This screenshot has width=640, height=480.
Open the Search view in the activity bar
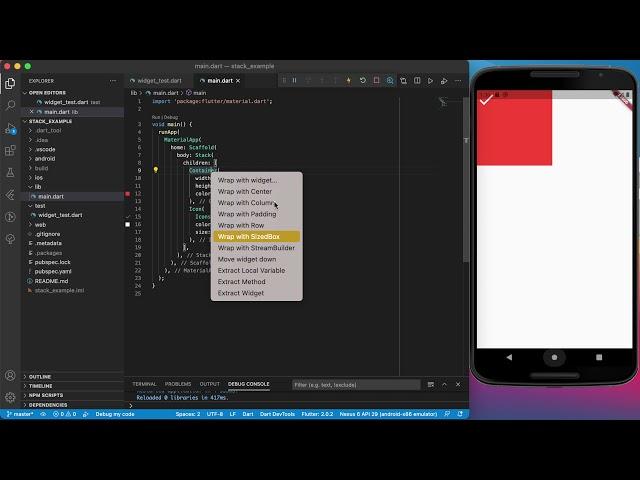pos(10,105)
